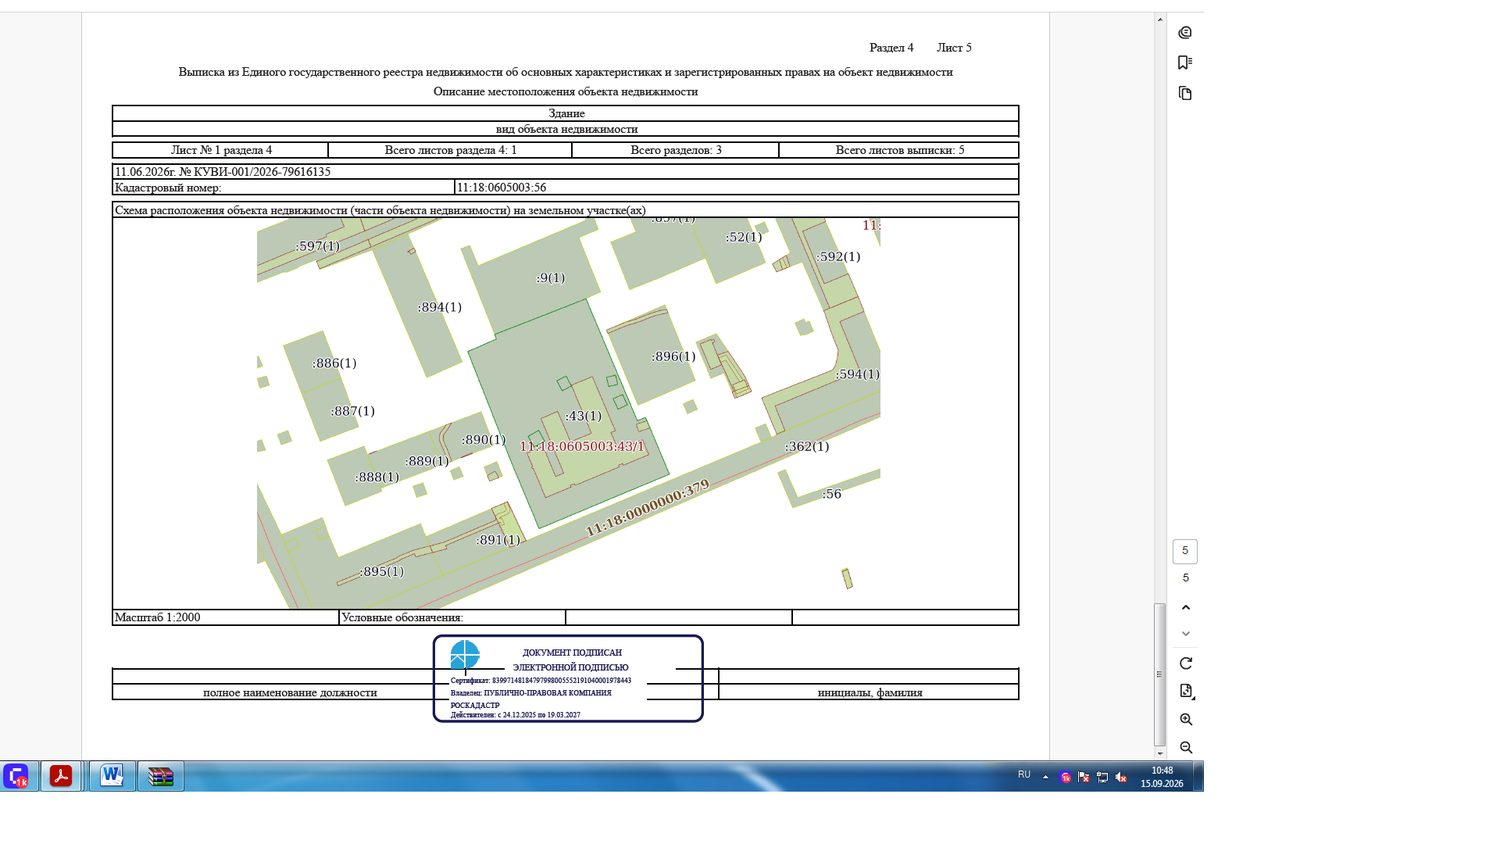Open Adobe Acrobat in the taskbar
1500x844 pixels.
tap(61, 776)
